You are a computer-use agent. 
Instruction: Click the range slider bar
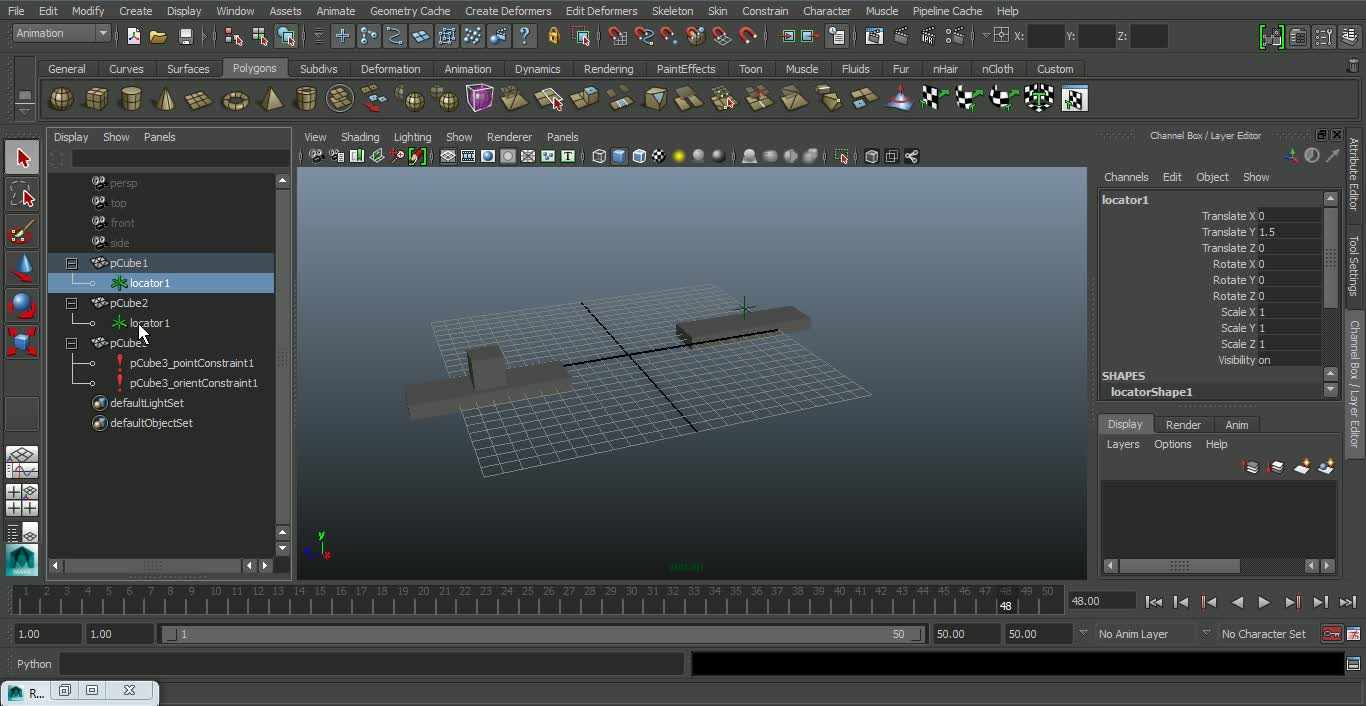tap(544, 634)
